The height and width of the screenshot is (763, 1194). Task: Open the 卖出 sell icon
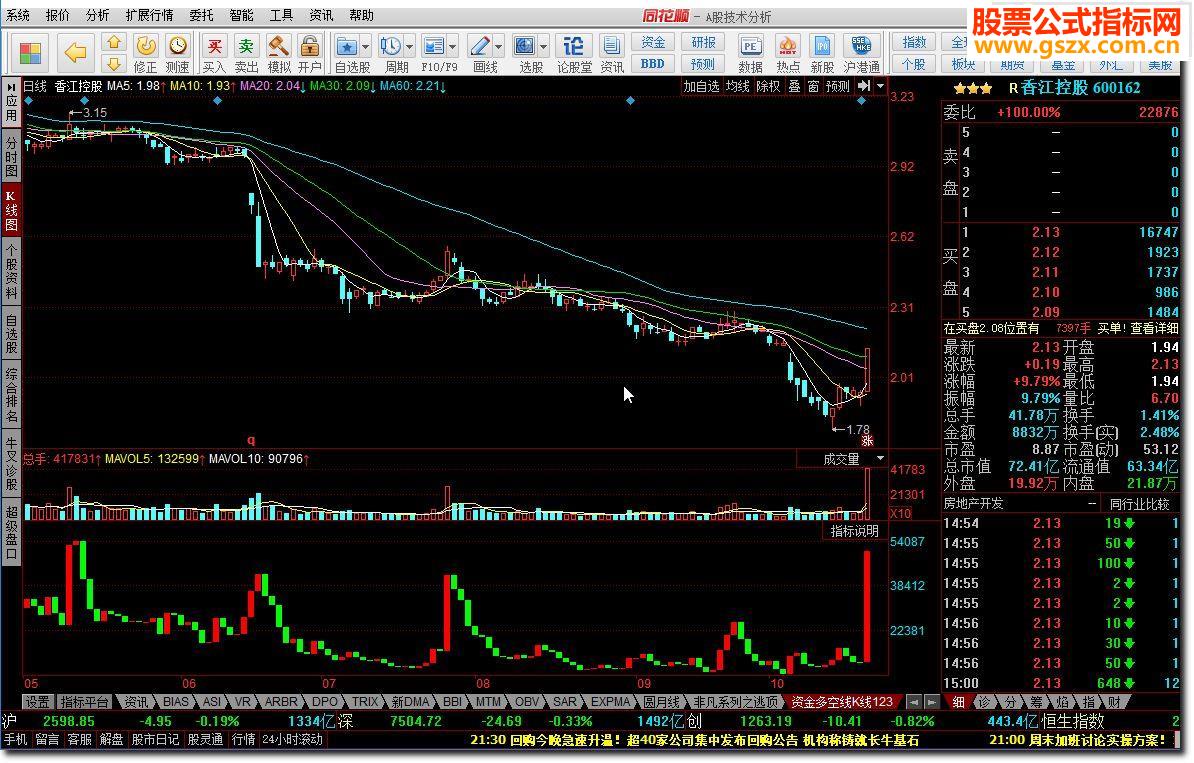pos(246,46)
